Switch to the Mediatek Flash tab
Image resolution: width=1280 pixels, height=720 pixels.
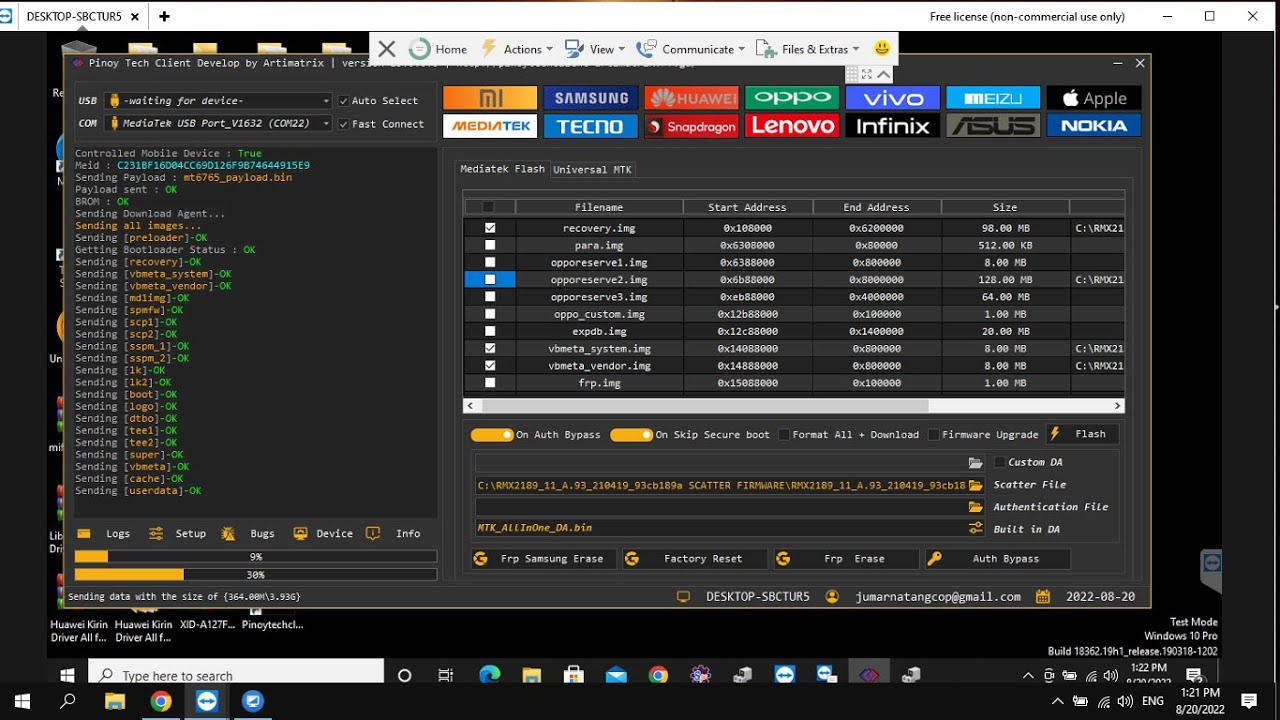pos(503,169)
